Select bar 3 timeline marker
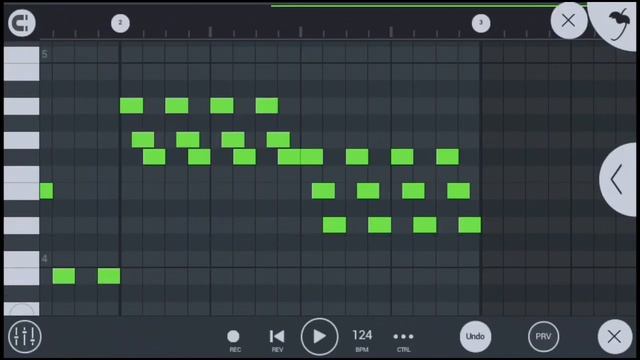The width and height of the screenshot is (640, 360). [481, 23]
